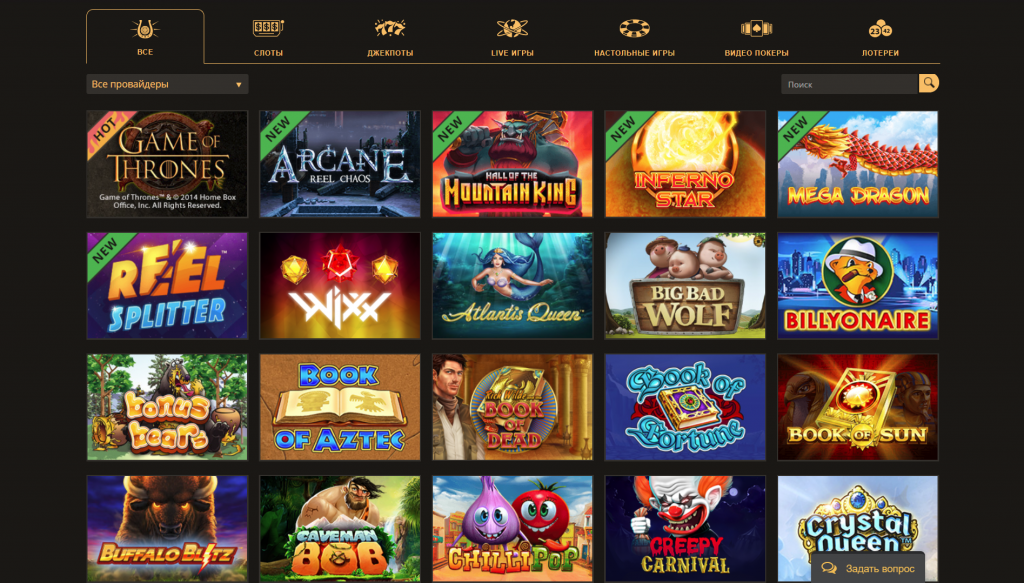Click the horseshoe icon above ВСЕ
The image size is (1024, 583).
pos(145,29)
